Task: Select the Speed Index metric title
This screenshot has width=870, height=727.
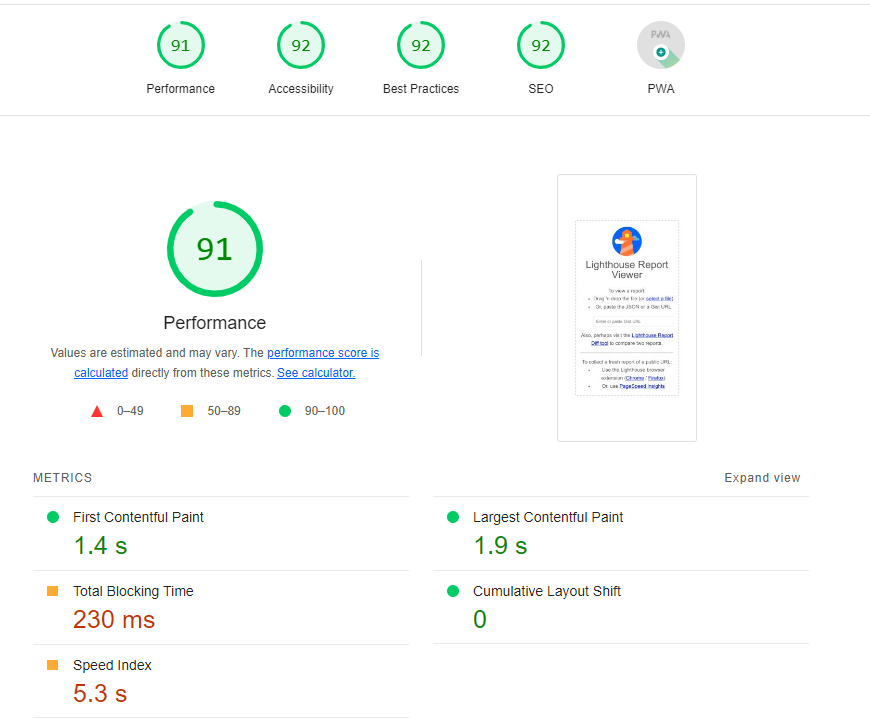Action: 112,665
